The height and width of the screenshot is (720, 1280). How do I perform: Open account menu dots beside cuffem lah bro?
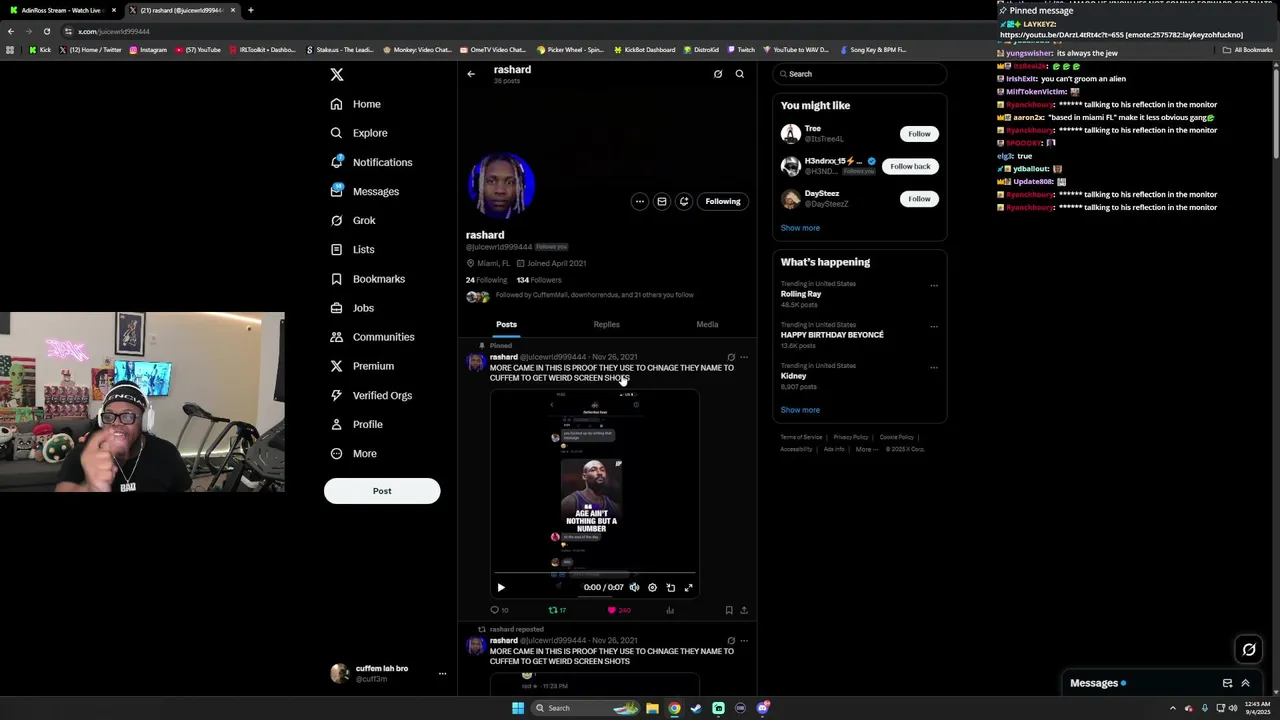click(x=442, y=674)
